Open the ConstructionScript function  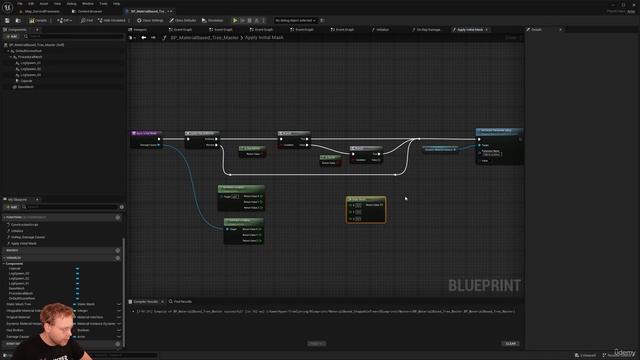coord(24,225)
